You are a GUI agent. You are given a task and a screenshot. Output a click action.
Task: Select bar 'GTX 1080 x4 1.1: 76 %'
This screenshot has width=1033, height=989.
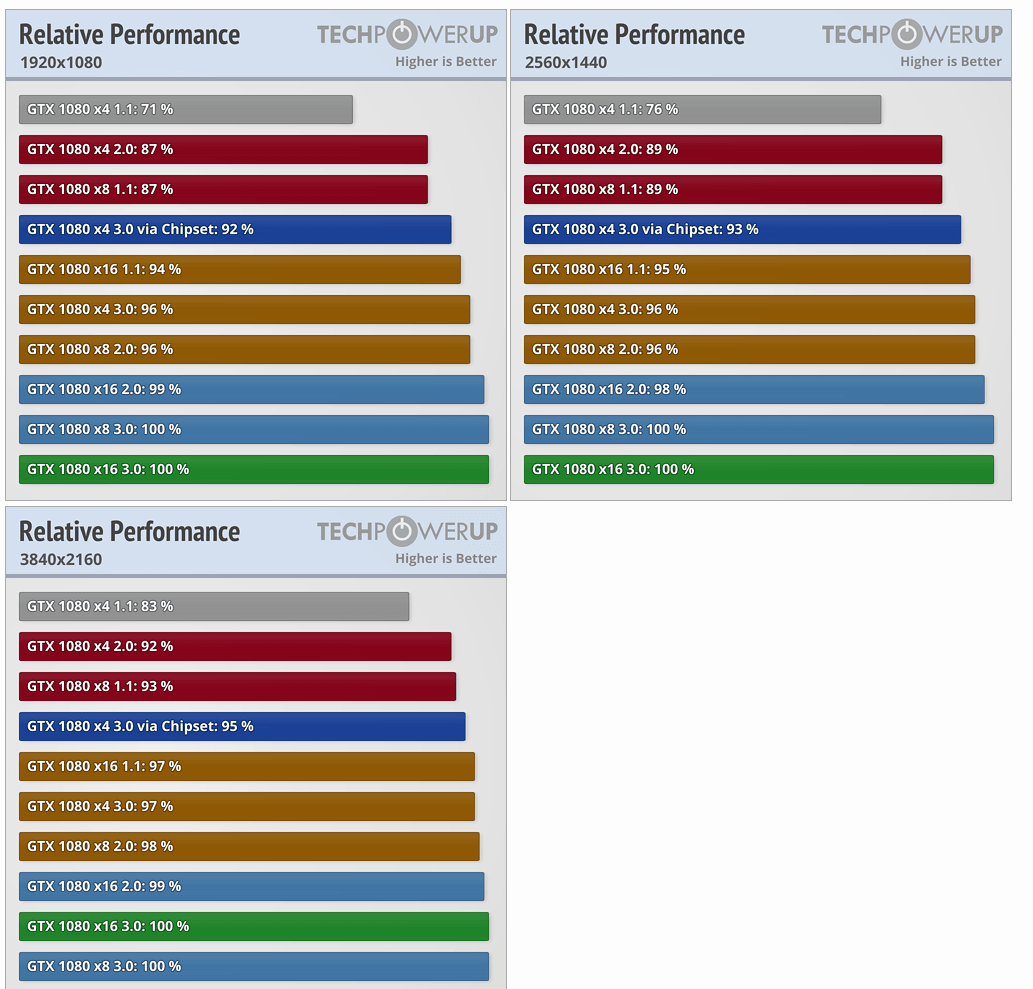click(x=702, y=109)
